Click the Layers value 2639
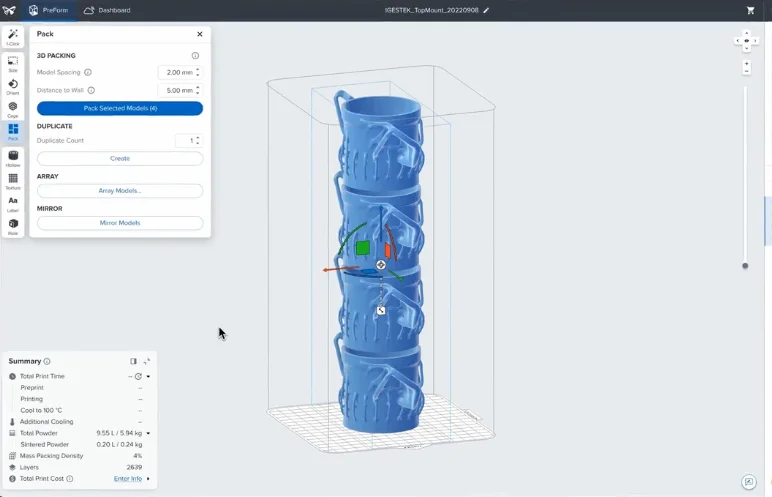The width and height of the screenshot is (772, 497). (134, 467)
